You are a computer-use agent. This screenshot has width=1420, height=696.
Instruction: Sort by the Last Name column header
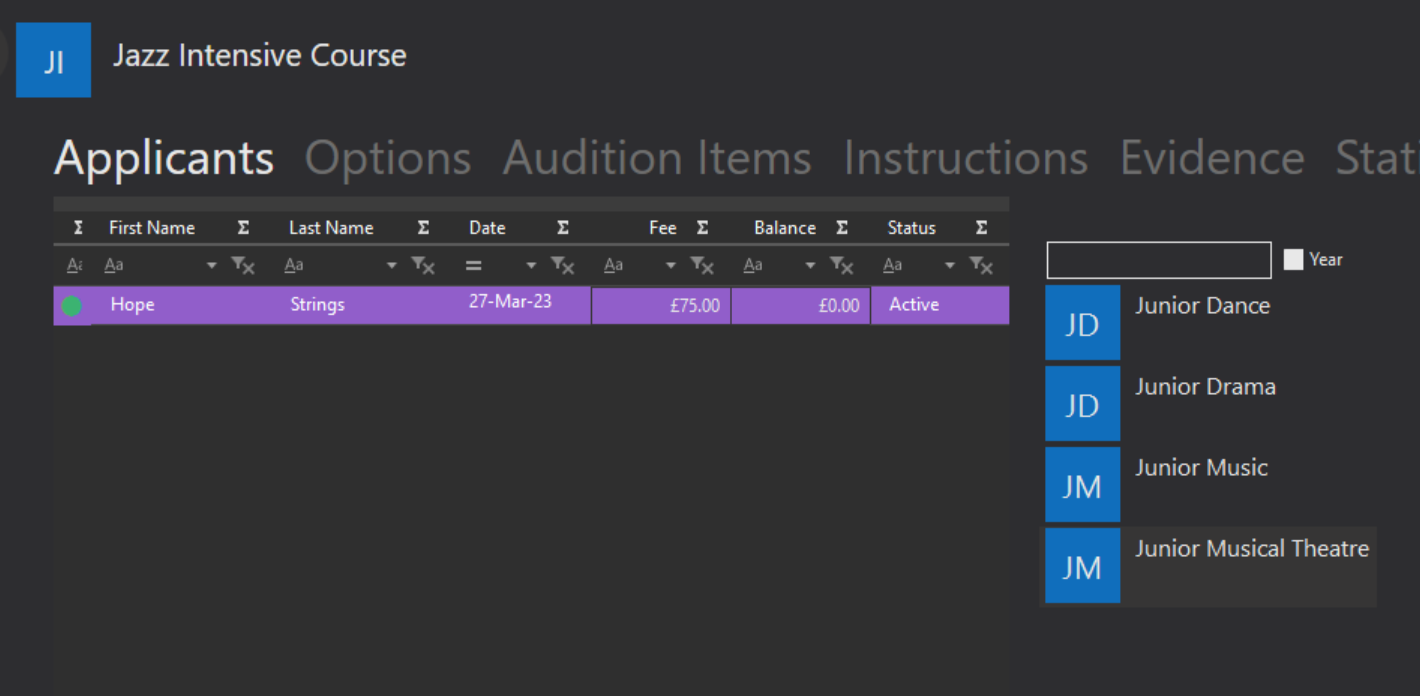(x=331, y=228)
